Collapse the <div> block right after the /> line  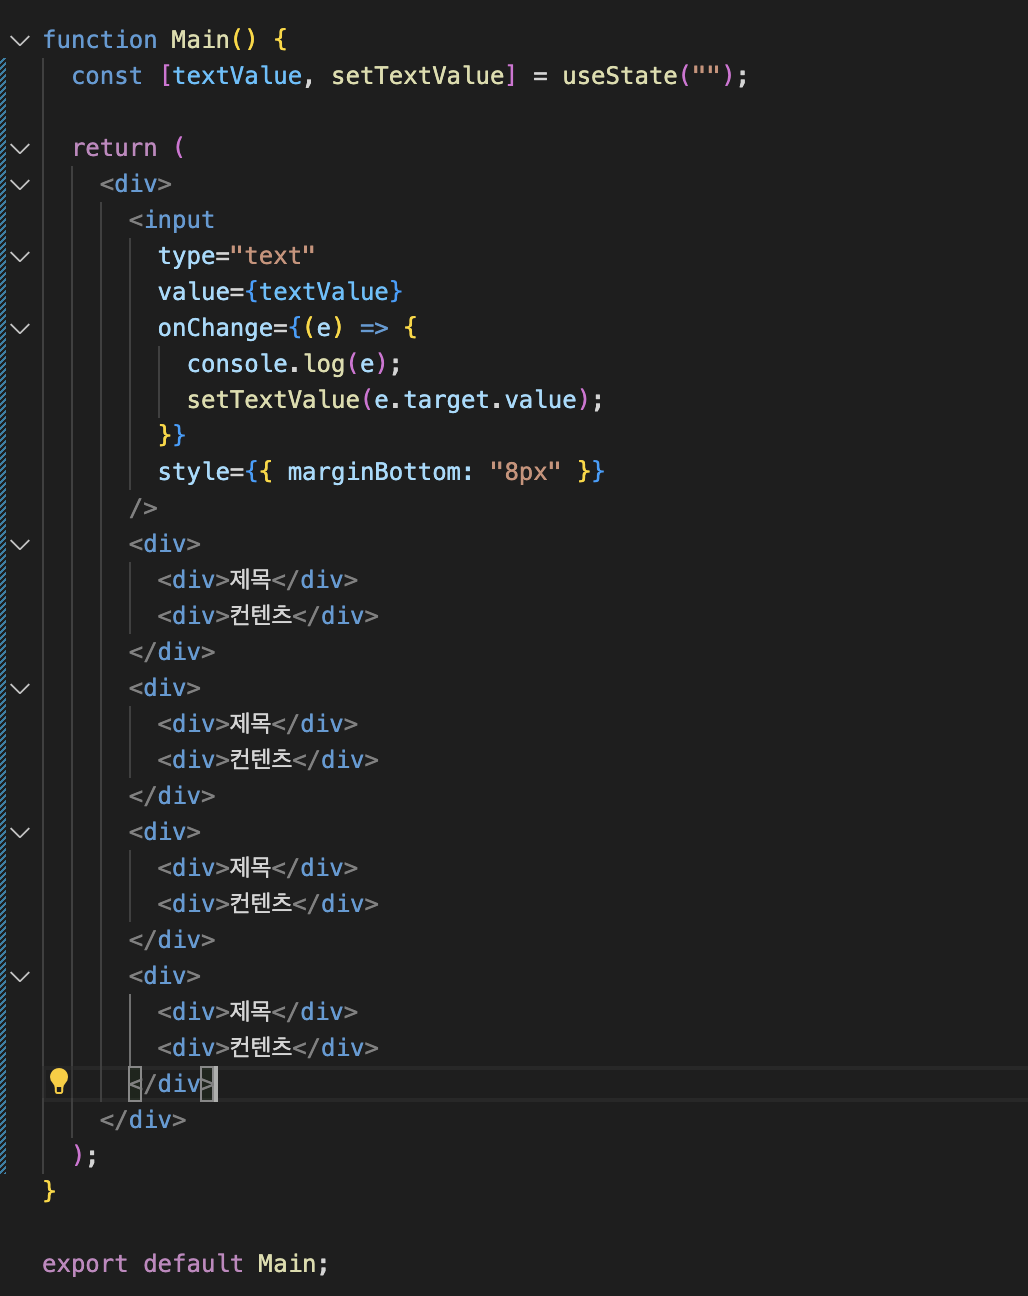(20, 544)
